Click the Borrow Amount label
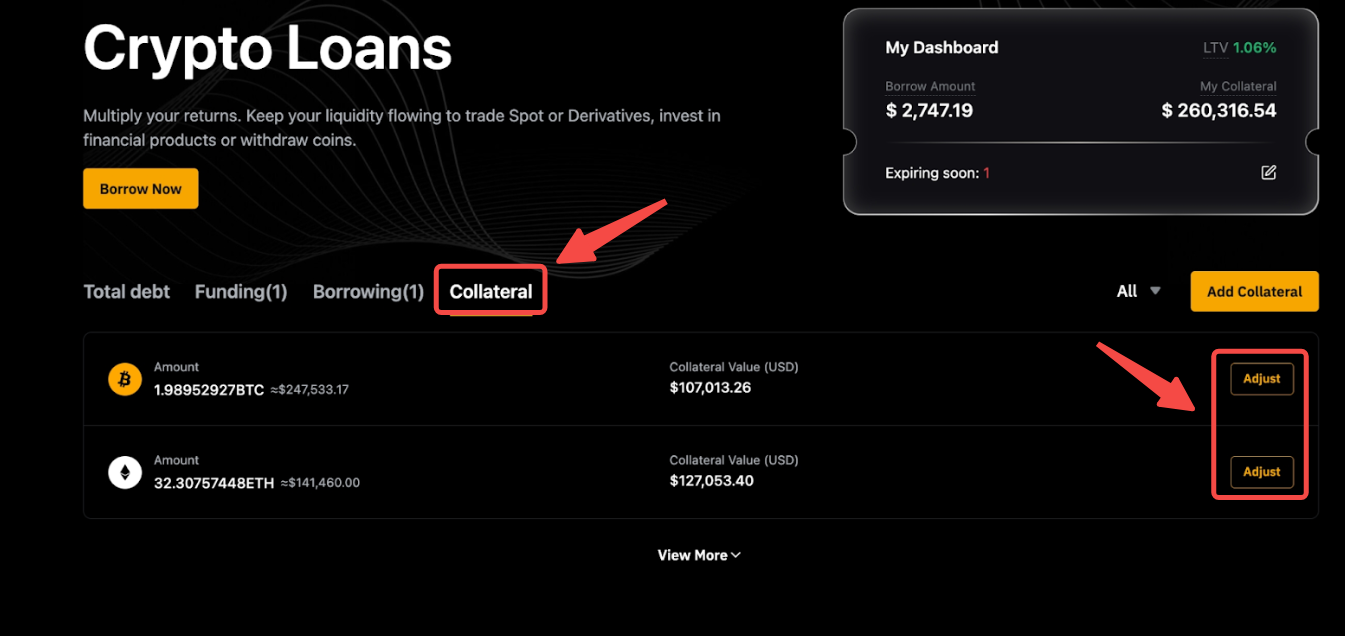This screenshot has height=636, width=1345. [x=930, y=87]
